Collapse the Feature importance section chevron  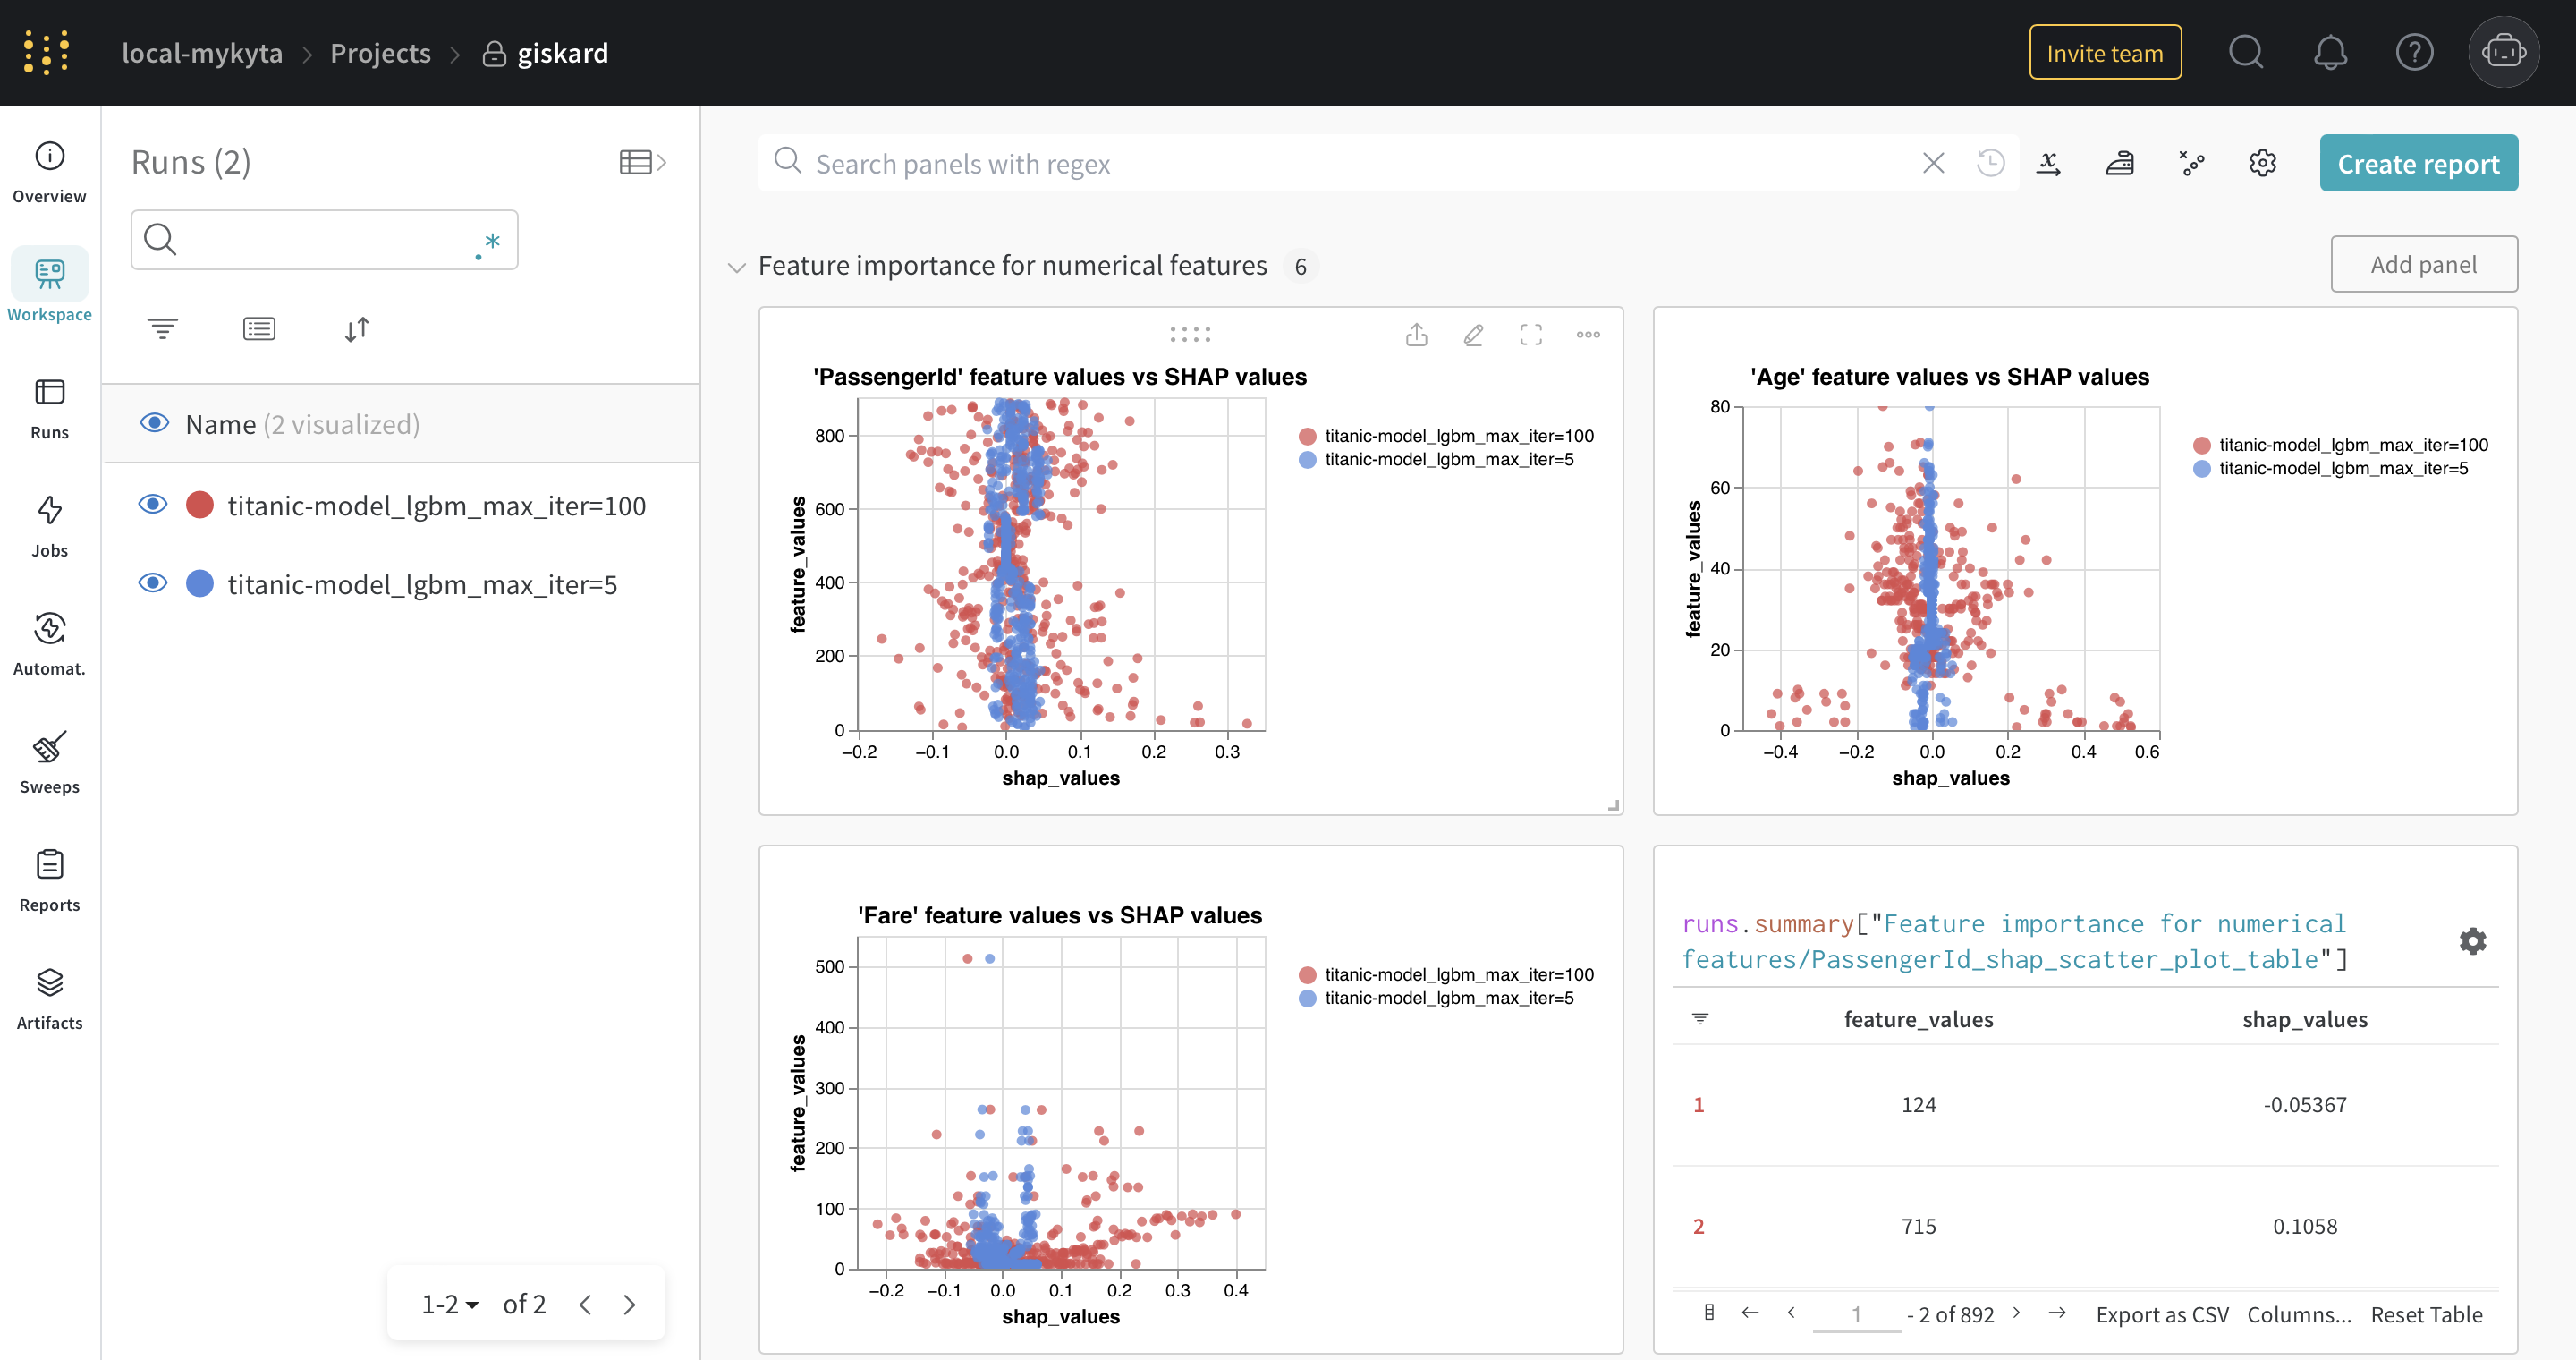click(737, 267)
